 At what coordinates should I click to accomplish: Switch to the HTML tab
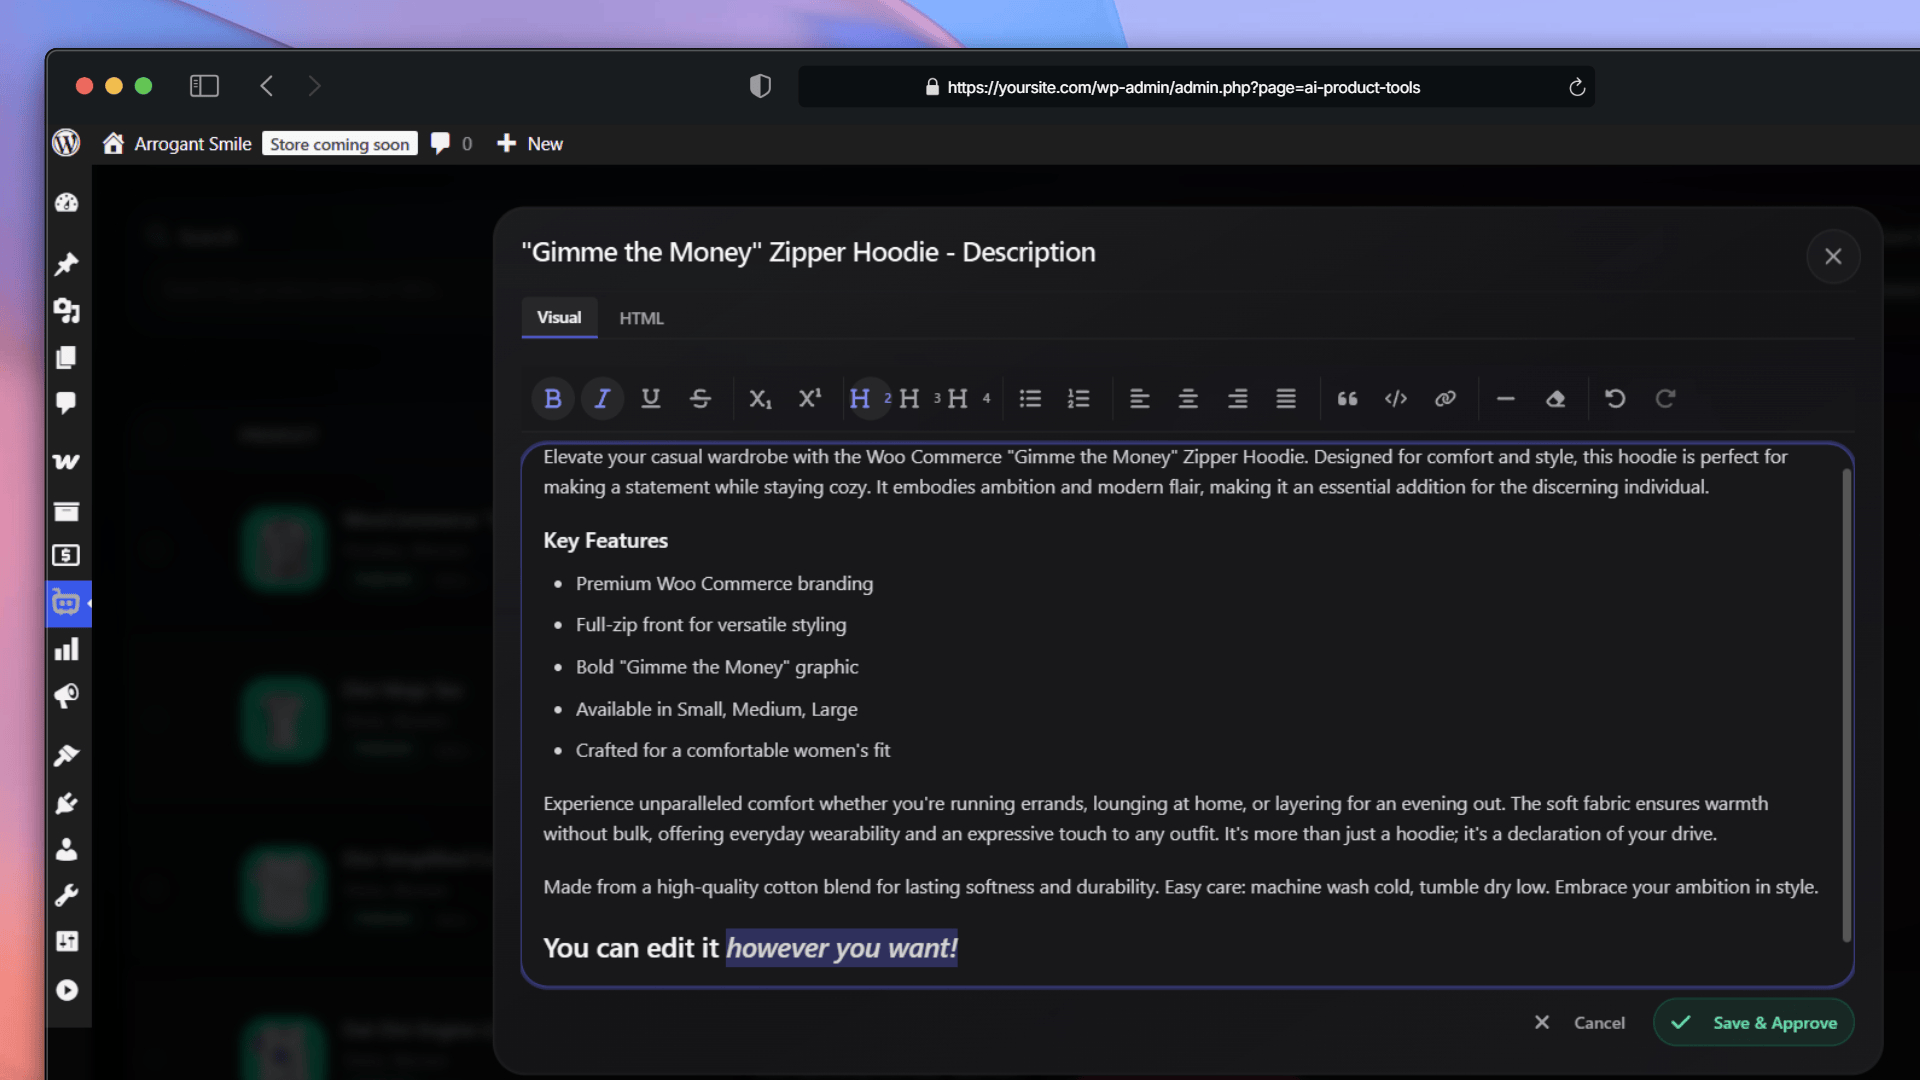[x=641, y=318]
